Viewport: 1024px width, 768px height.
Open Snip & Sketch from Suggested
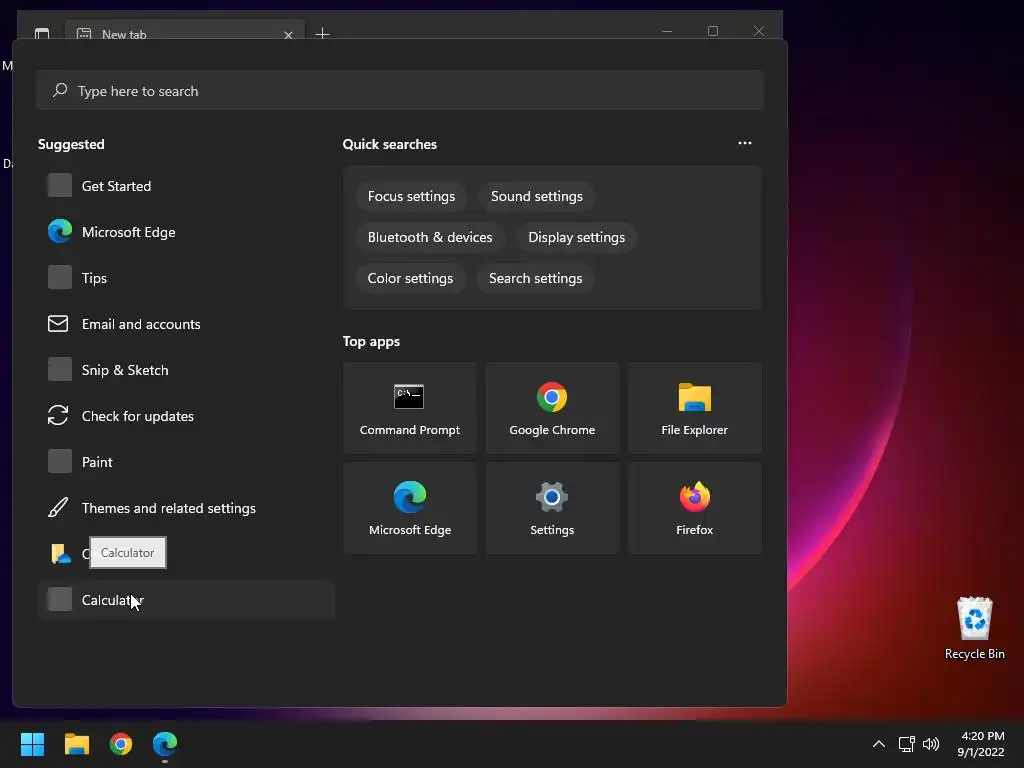pos(186,370)
